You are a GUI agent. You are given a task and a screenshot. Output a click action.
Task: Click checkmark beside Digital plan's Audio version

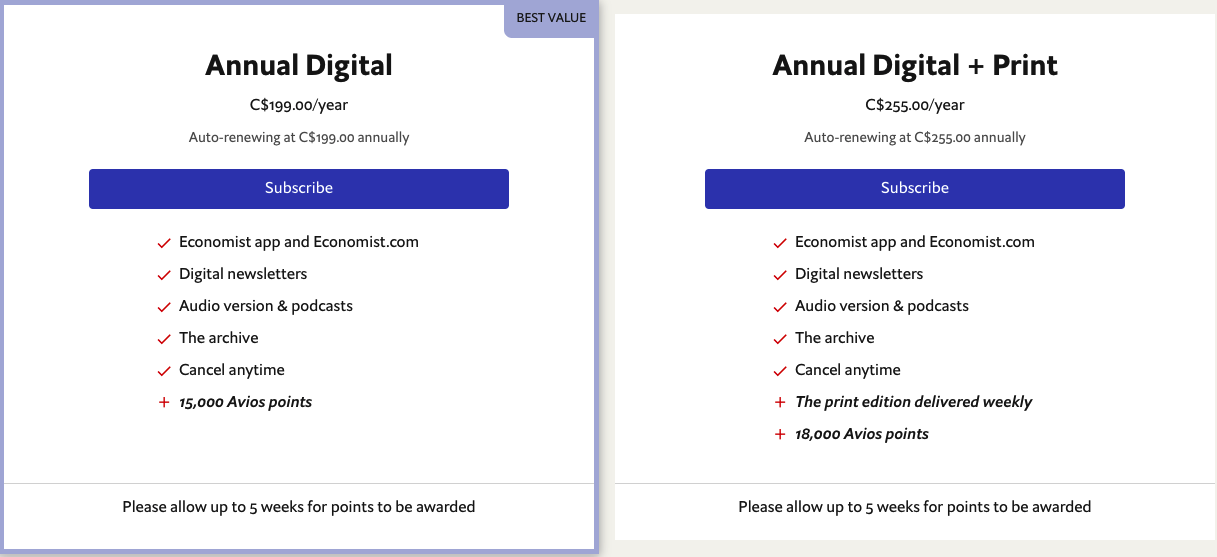[x=164, y=307]
